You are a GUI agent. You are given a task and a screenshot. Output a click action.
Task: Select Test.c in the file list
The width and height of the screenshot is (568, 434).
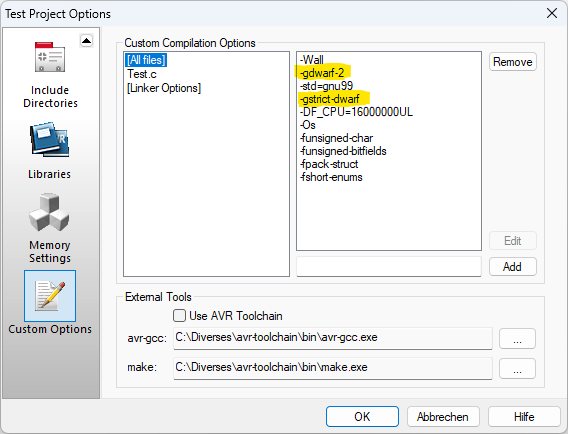point(142,74)
